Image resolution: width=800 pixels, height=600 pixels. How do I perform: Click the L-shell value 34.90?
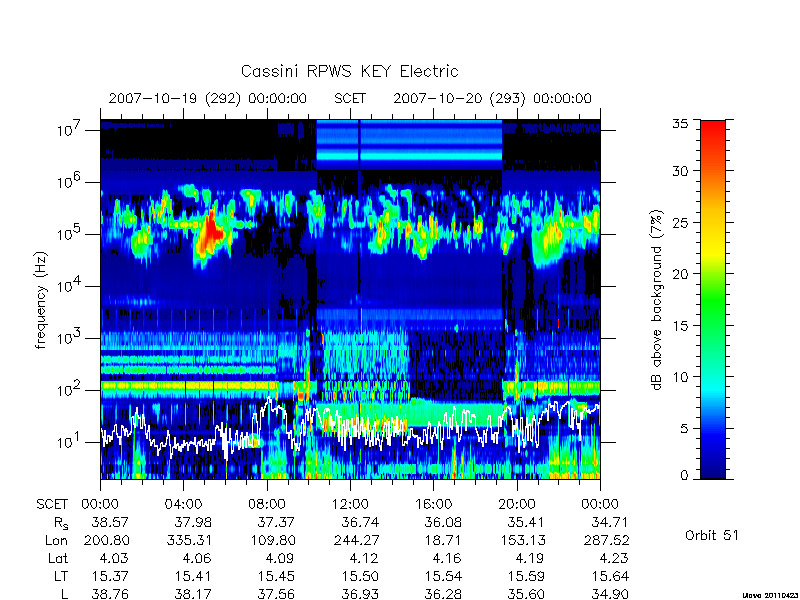point(610,594)
